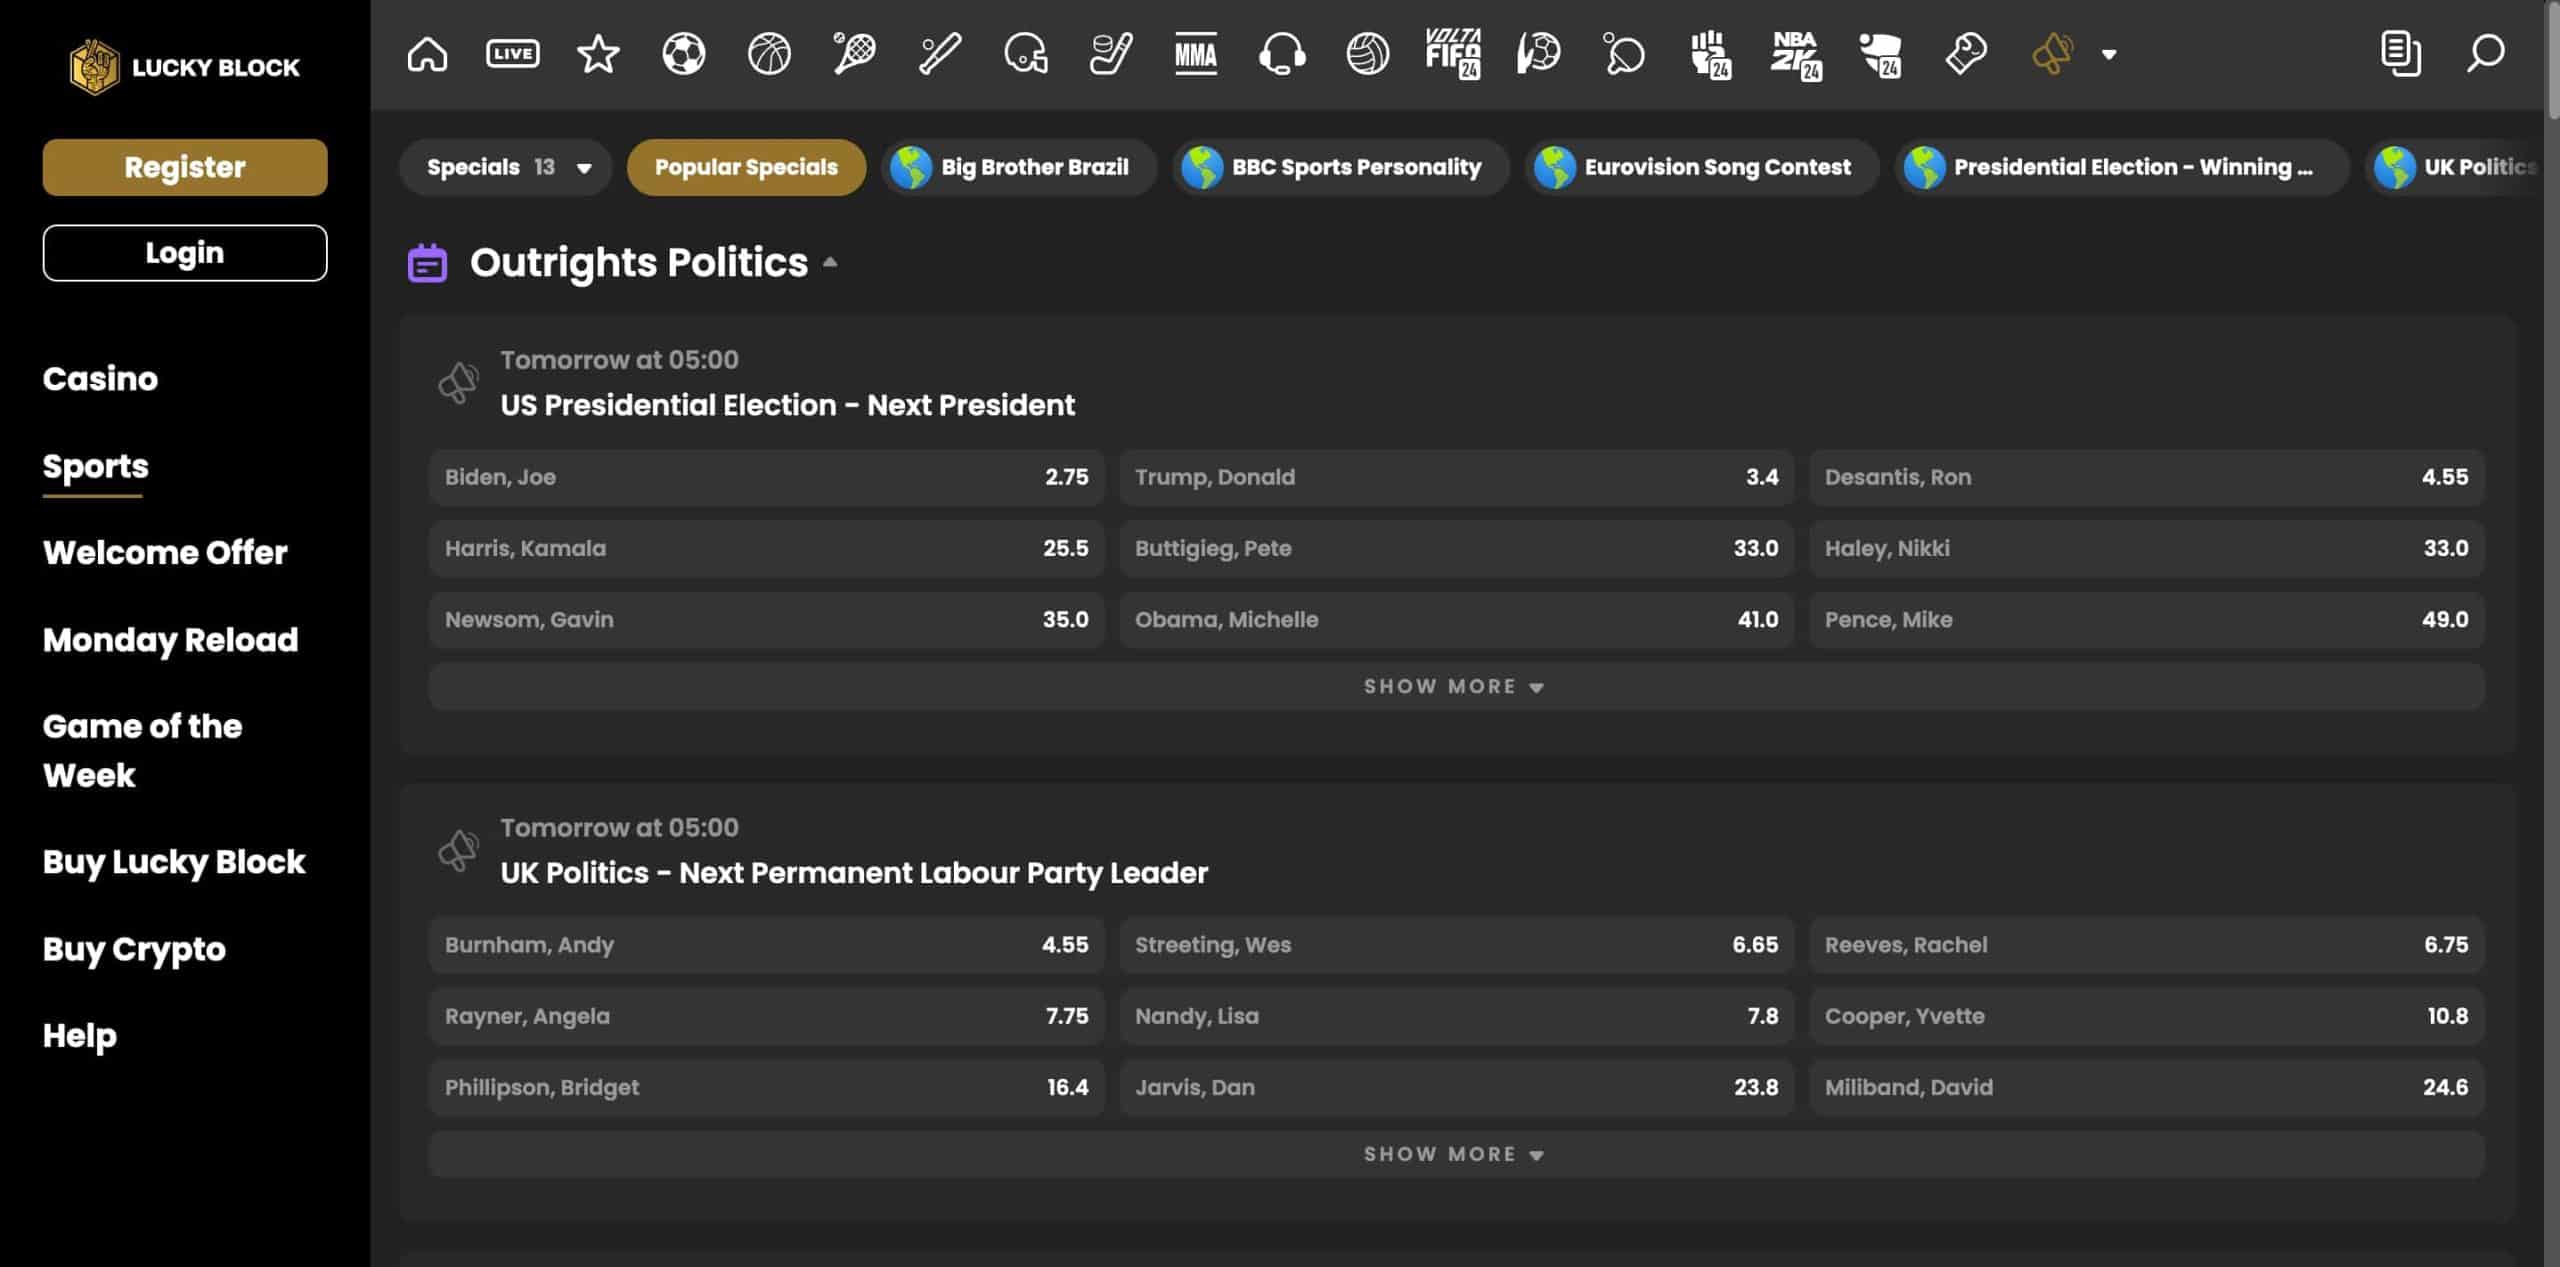Open the Specials 13 dropdown
2560x1267 pixels.
(x=506, y=167)
